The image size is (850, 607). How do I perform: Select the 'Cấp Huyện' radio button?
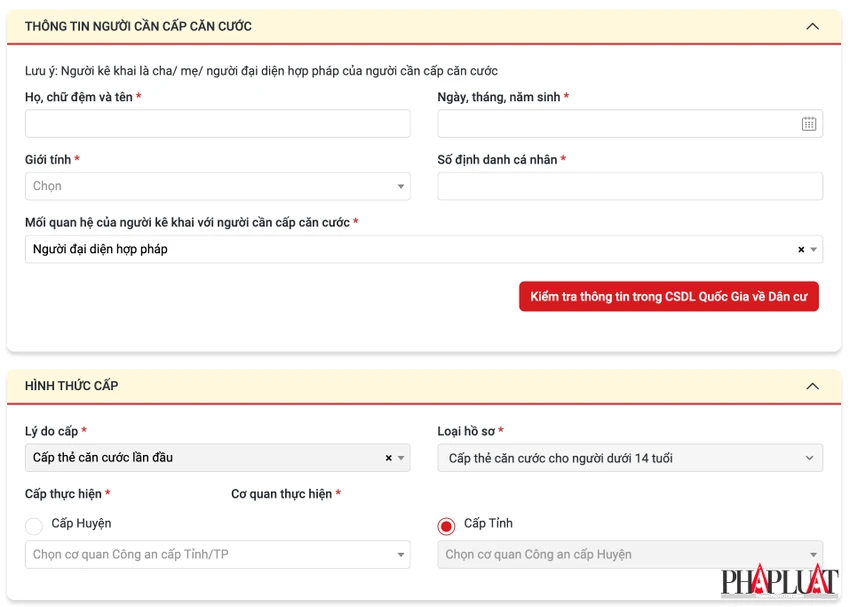34,526
